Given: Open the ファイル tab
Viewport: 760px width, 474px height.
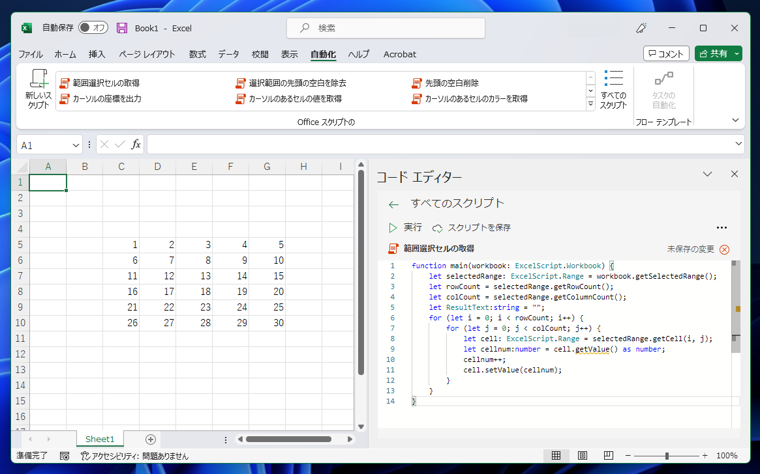Looking at the screenshot, I should (31, 54).
